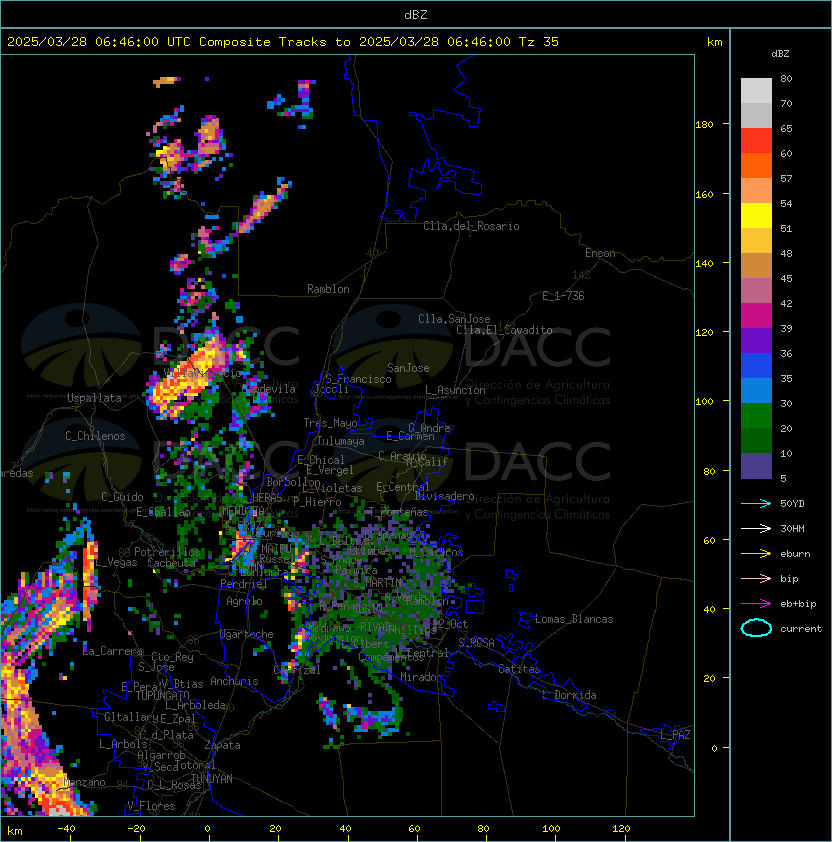
Task: Click the magenta eb+bip arrow in legend
Action: click(756, 604)
